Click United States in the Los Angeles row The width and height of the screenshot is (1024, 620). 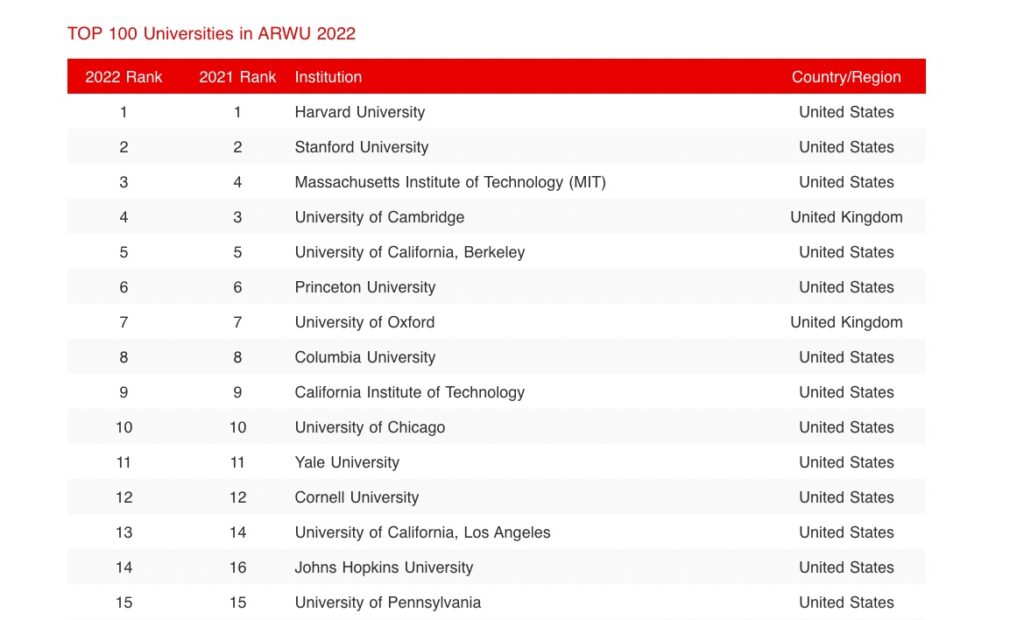(x=846, y=532)
